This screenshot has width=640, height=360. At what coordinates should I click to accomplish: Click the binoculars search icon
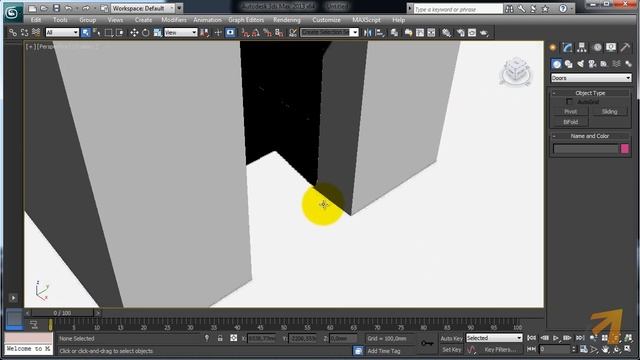[x=509, y=9]
